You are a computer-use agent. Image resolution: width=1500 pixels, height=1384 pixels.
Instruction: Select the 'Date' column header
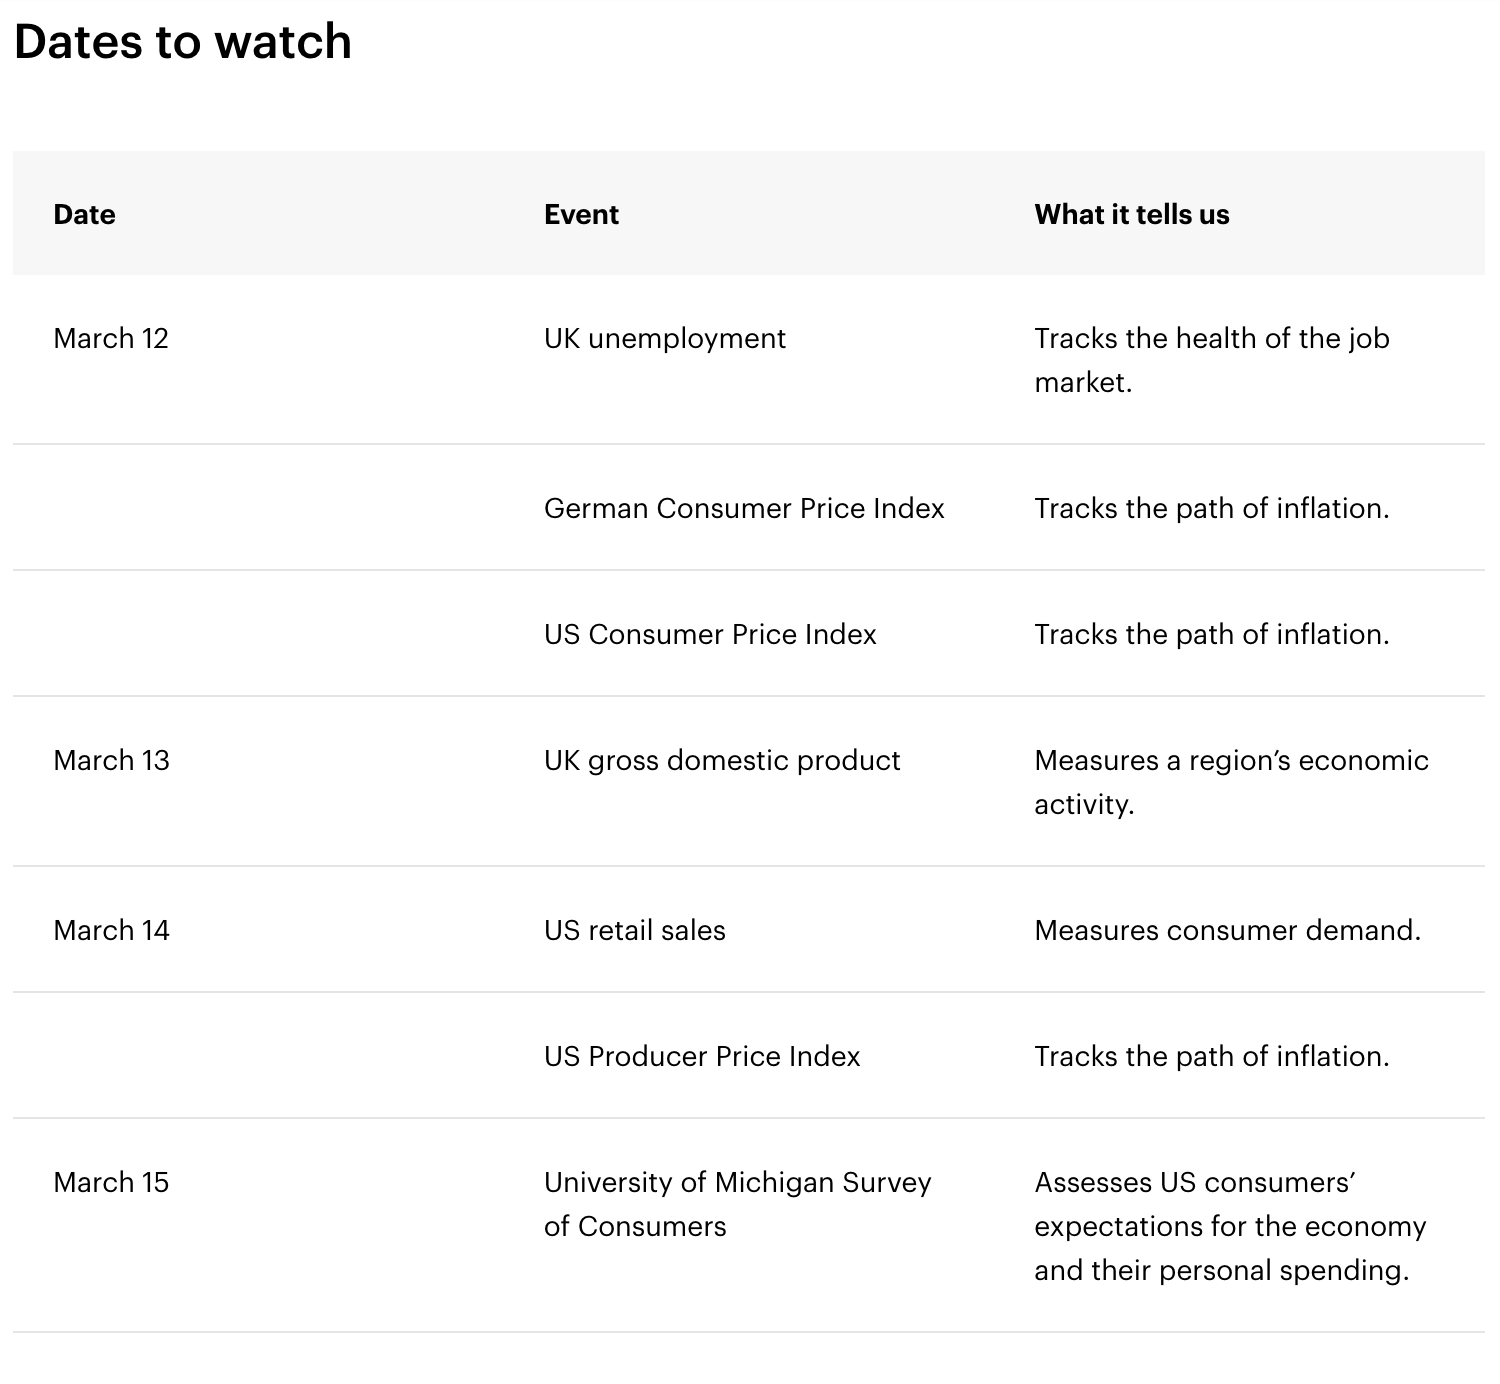click(84, 214)
